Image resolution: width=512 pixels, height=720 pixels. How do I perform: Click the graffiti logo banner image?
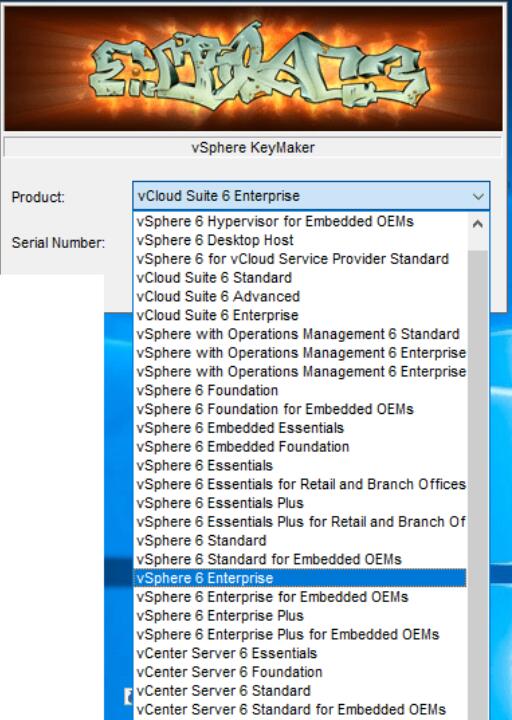pyautogui.click(x=253, y=68)
